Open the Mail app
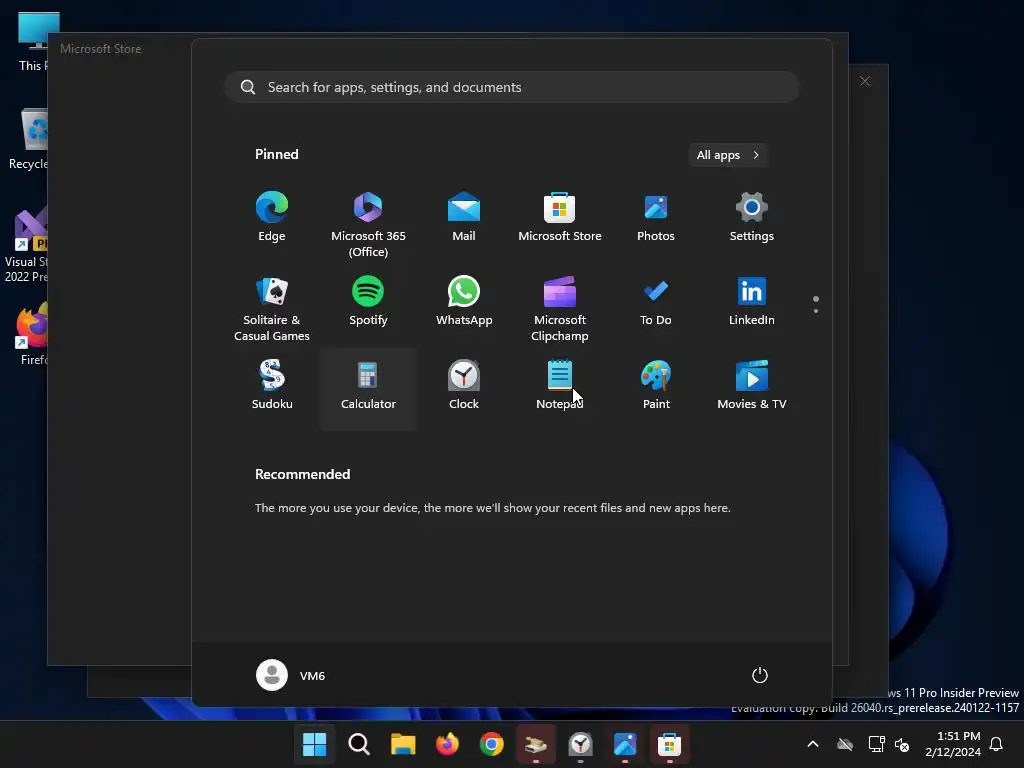The image size is (1024, 768). click(x=464, y=217)
